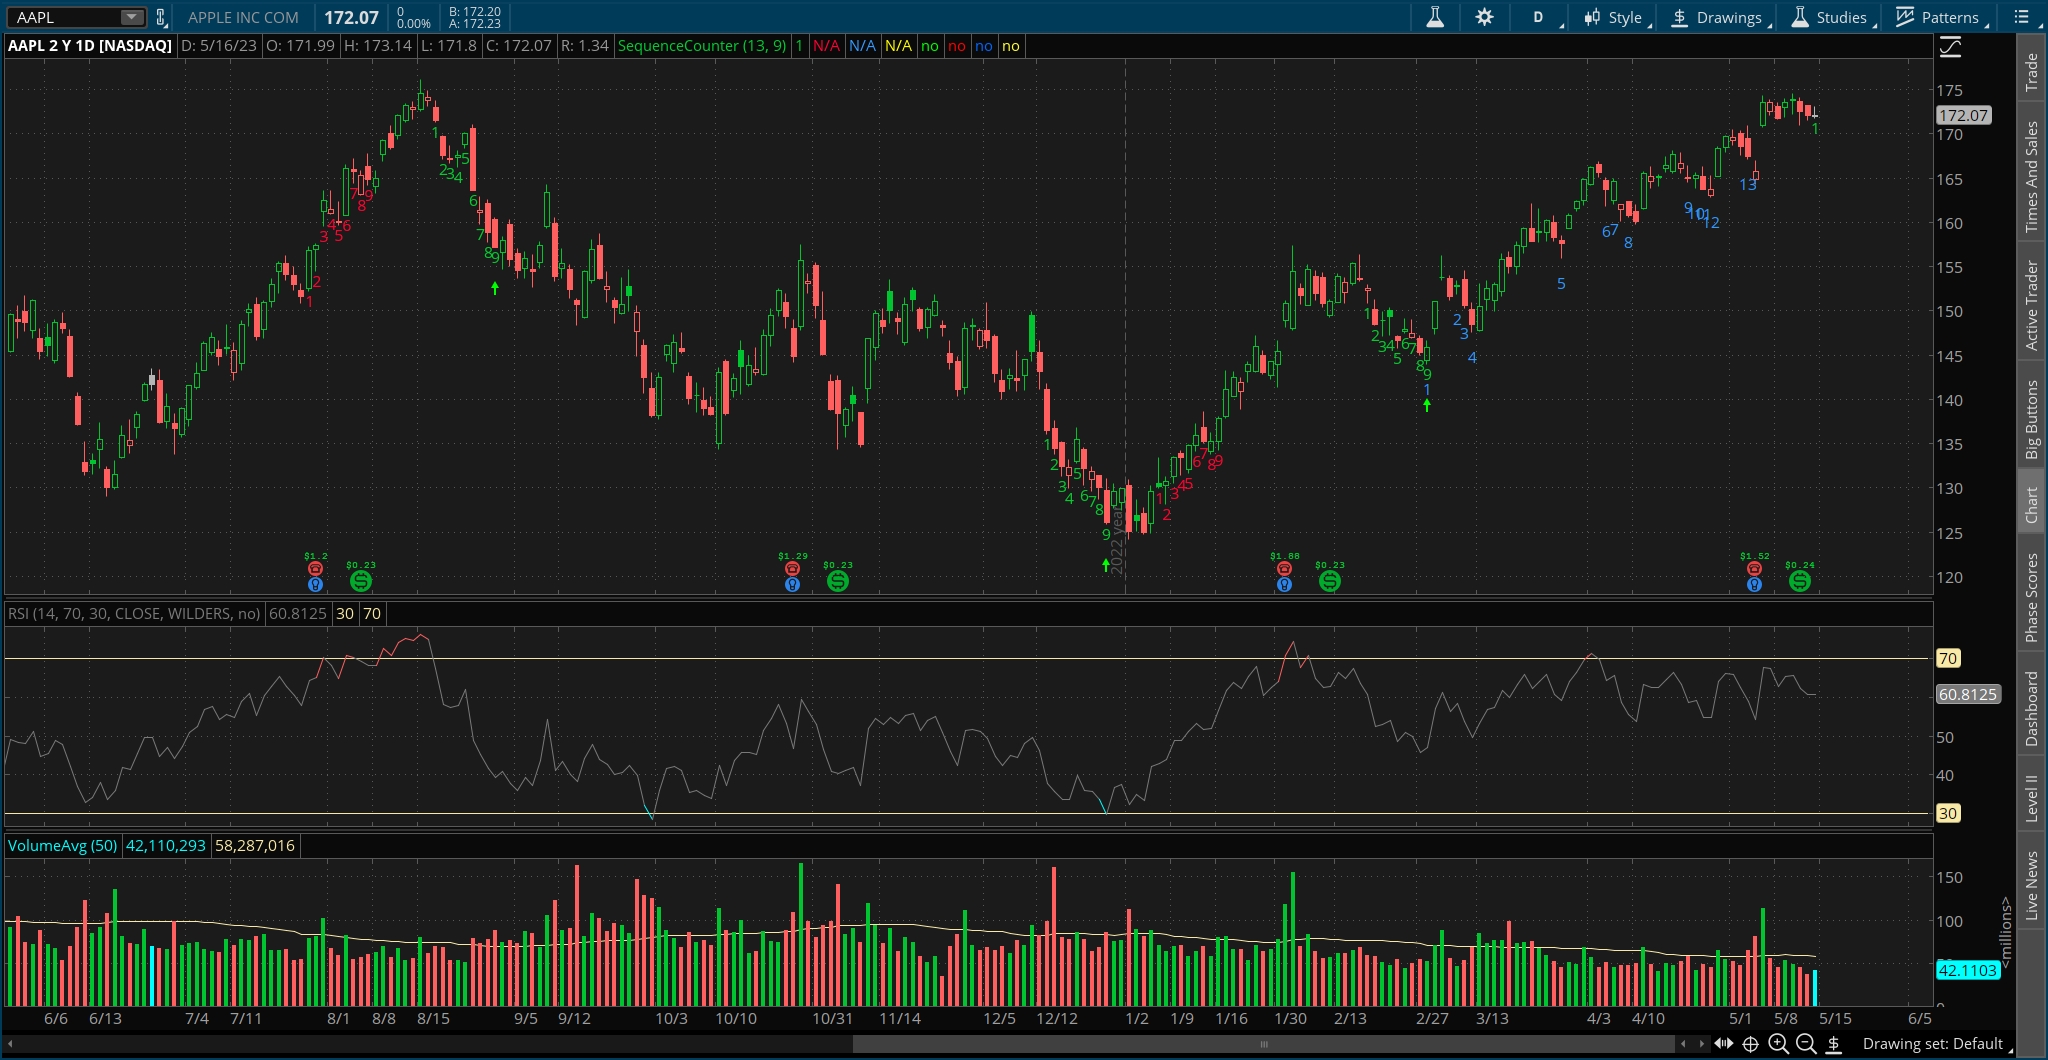Open chart settings gear icon
2048x1060 pixels.
pos(1484,17)
